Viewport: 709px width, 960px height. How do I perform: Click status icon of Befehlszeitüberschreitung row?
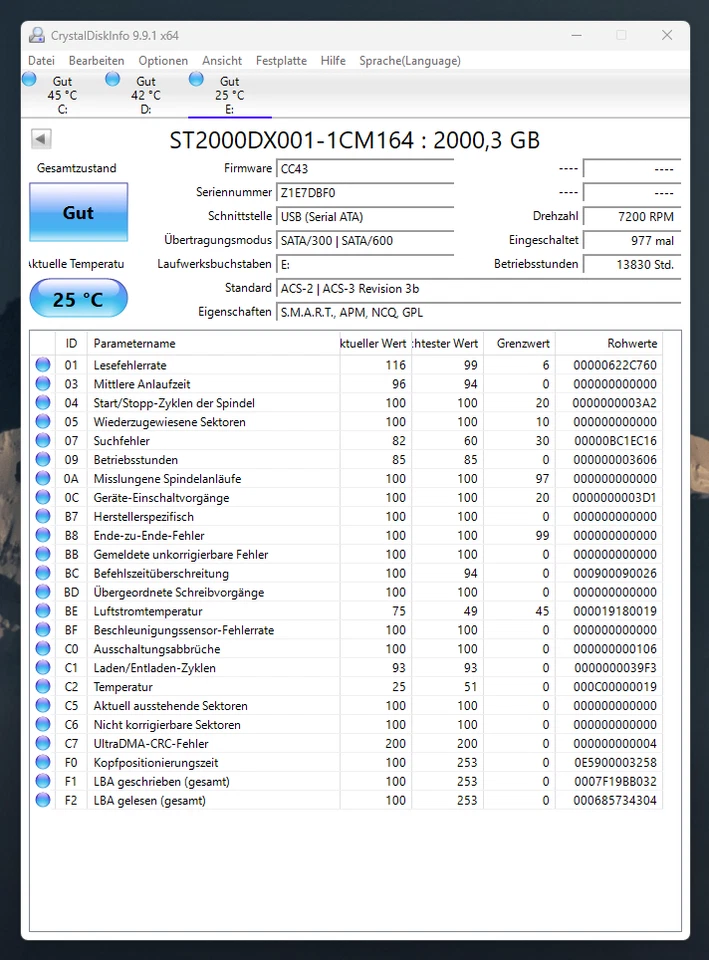[x=43, y=573]
